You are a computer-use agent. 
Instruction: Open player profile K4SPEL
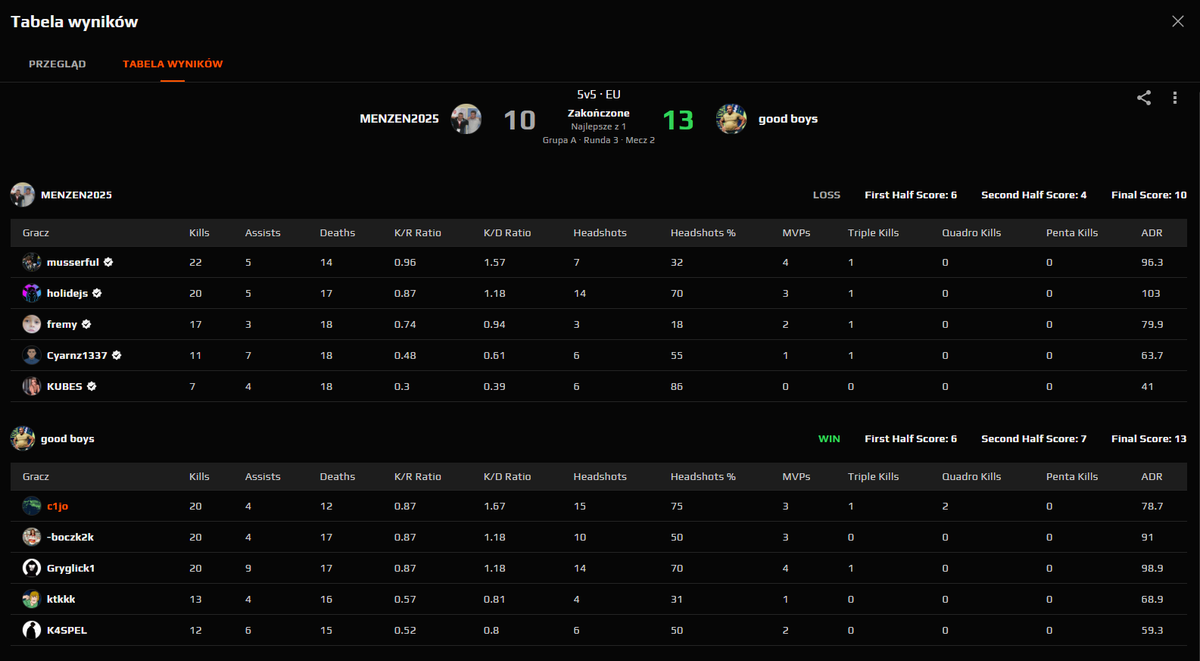point(67,630)
